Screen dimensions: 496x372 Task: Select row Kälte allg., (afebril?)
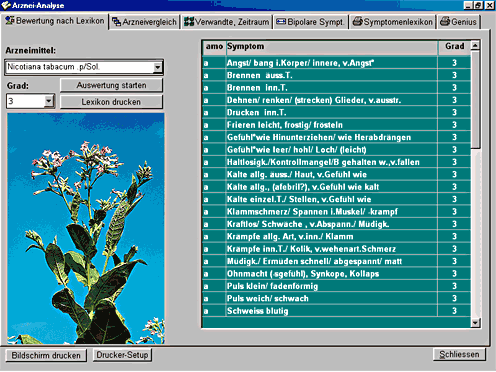point(337,187)
